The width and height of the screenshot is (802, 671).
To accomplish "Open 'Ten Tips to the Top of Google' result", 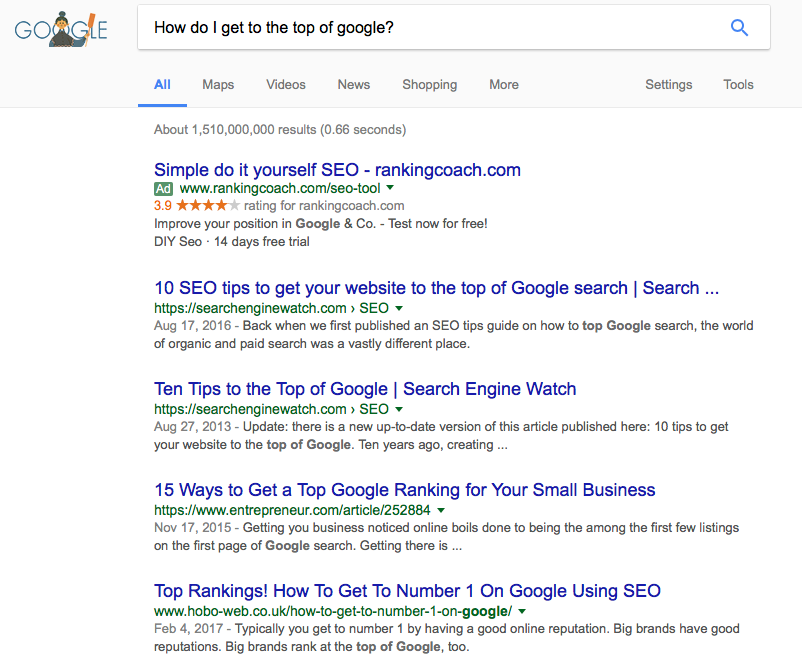I will pyautogui.click(x=365, y=389).
